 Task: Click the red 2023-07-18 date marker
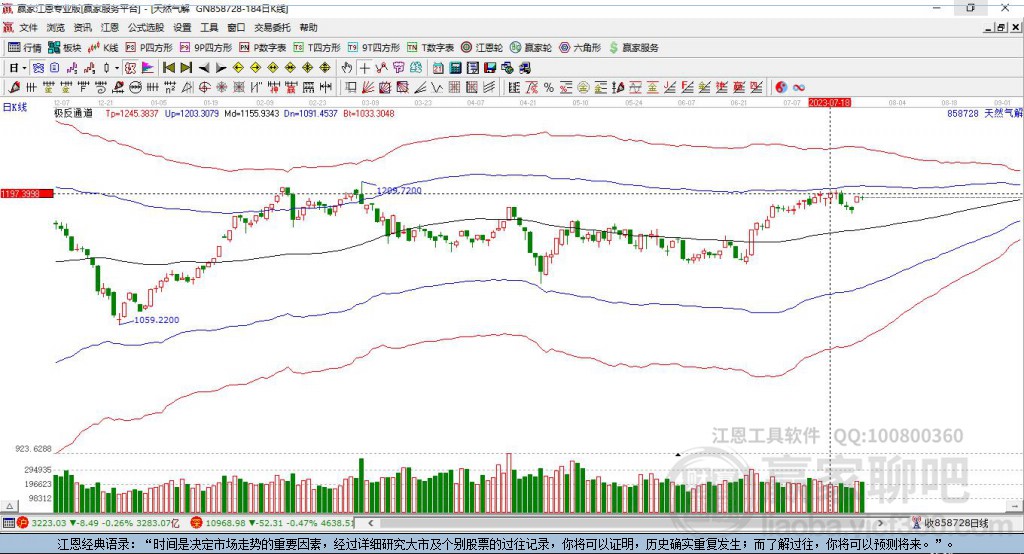(829, 102)
